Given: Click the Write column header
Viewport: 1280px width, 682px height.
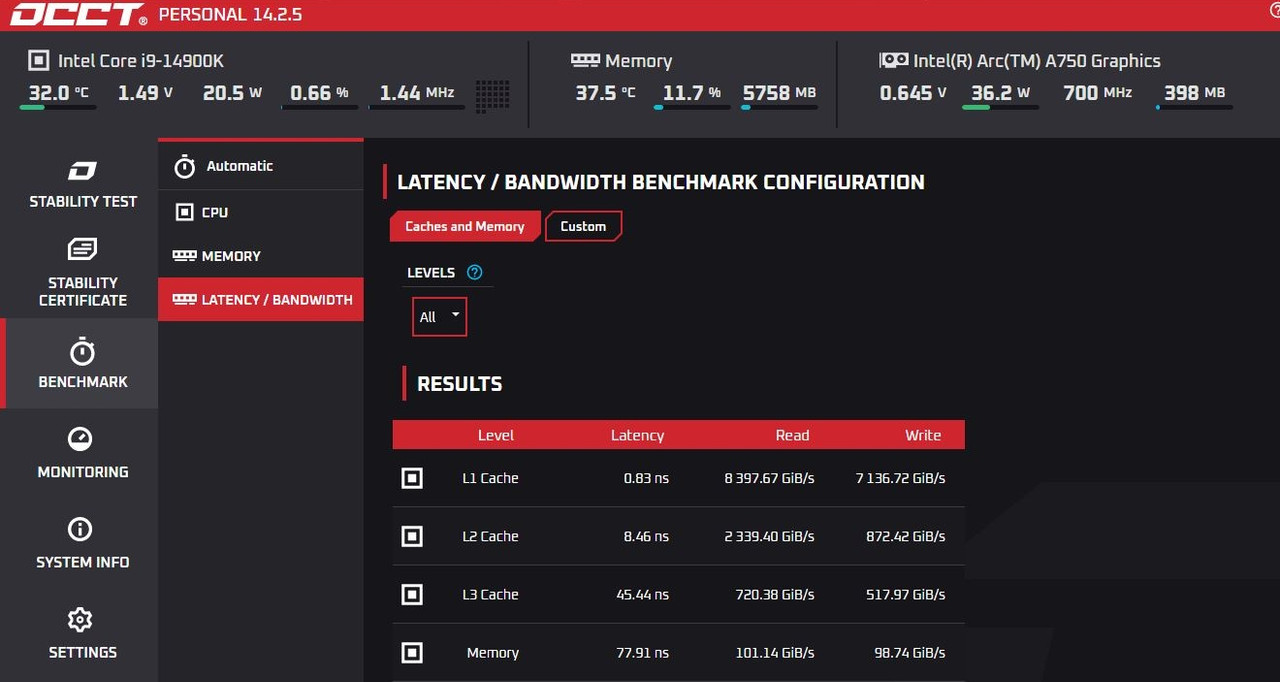Looking at the screenshot, I should pos(923,435).
